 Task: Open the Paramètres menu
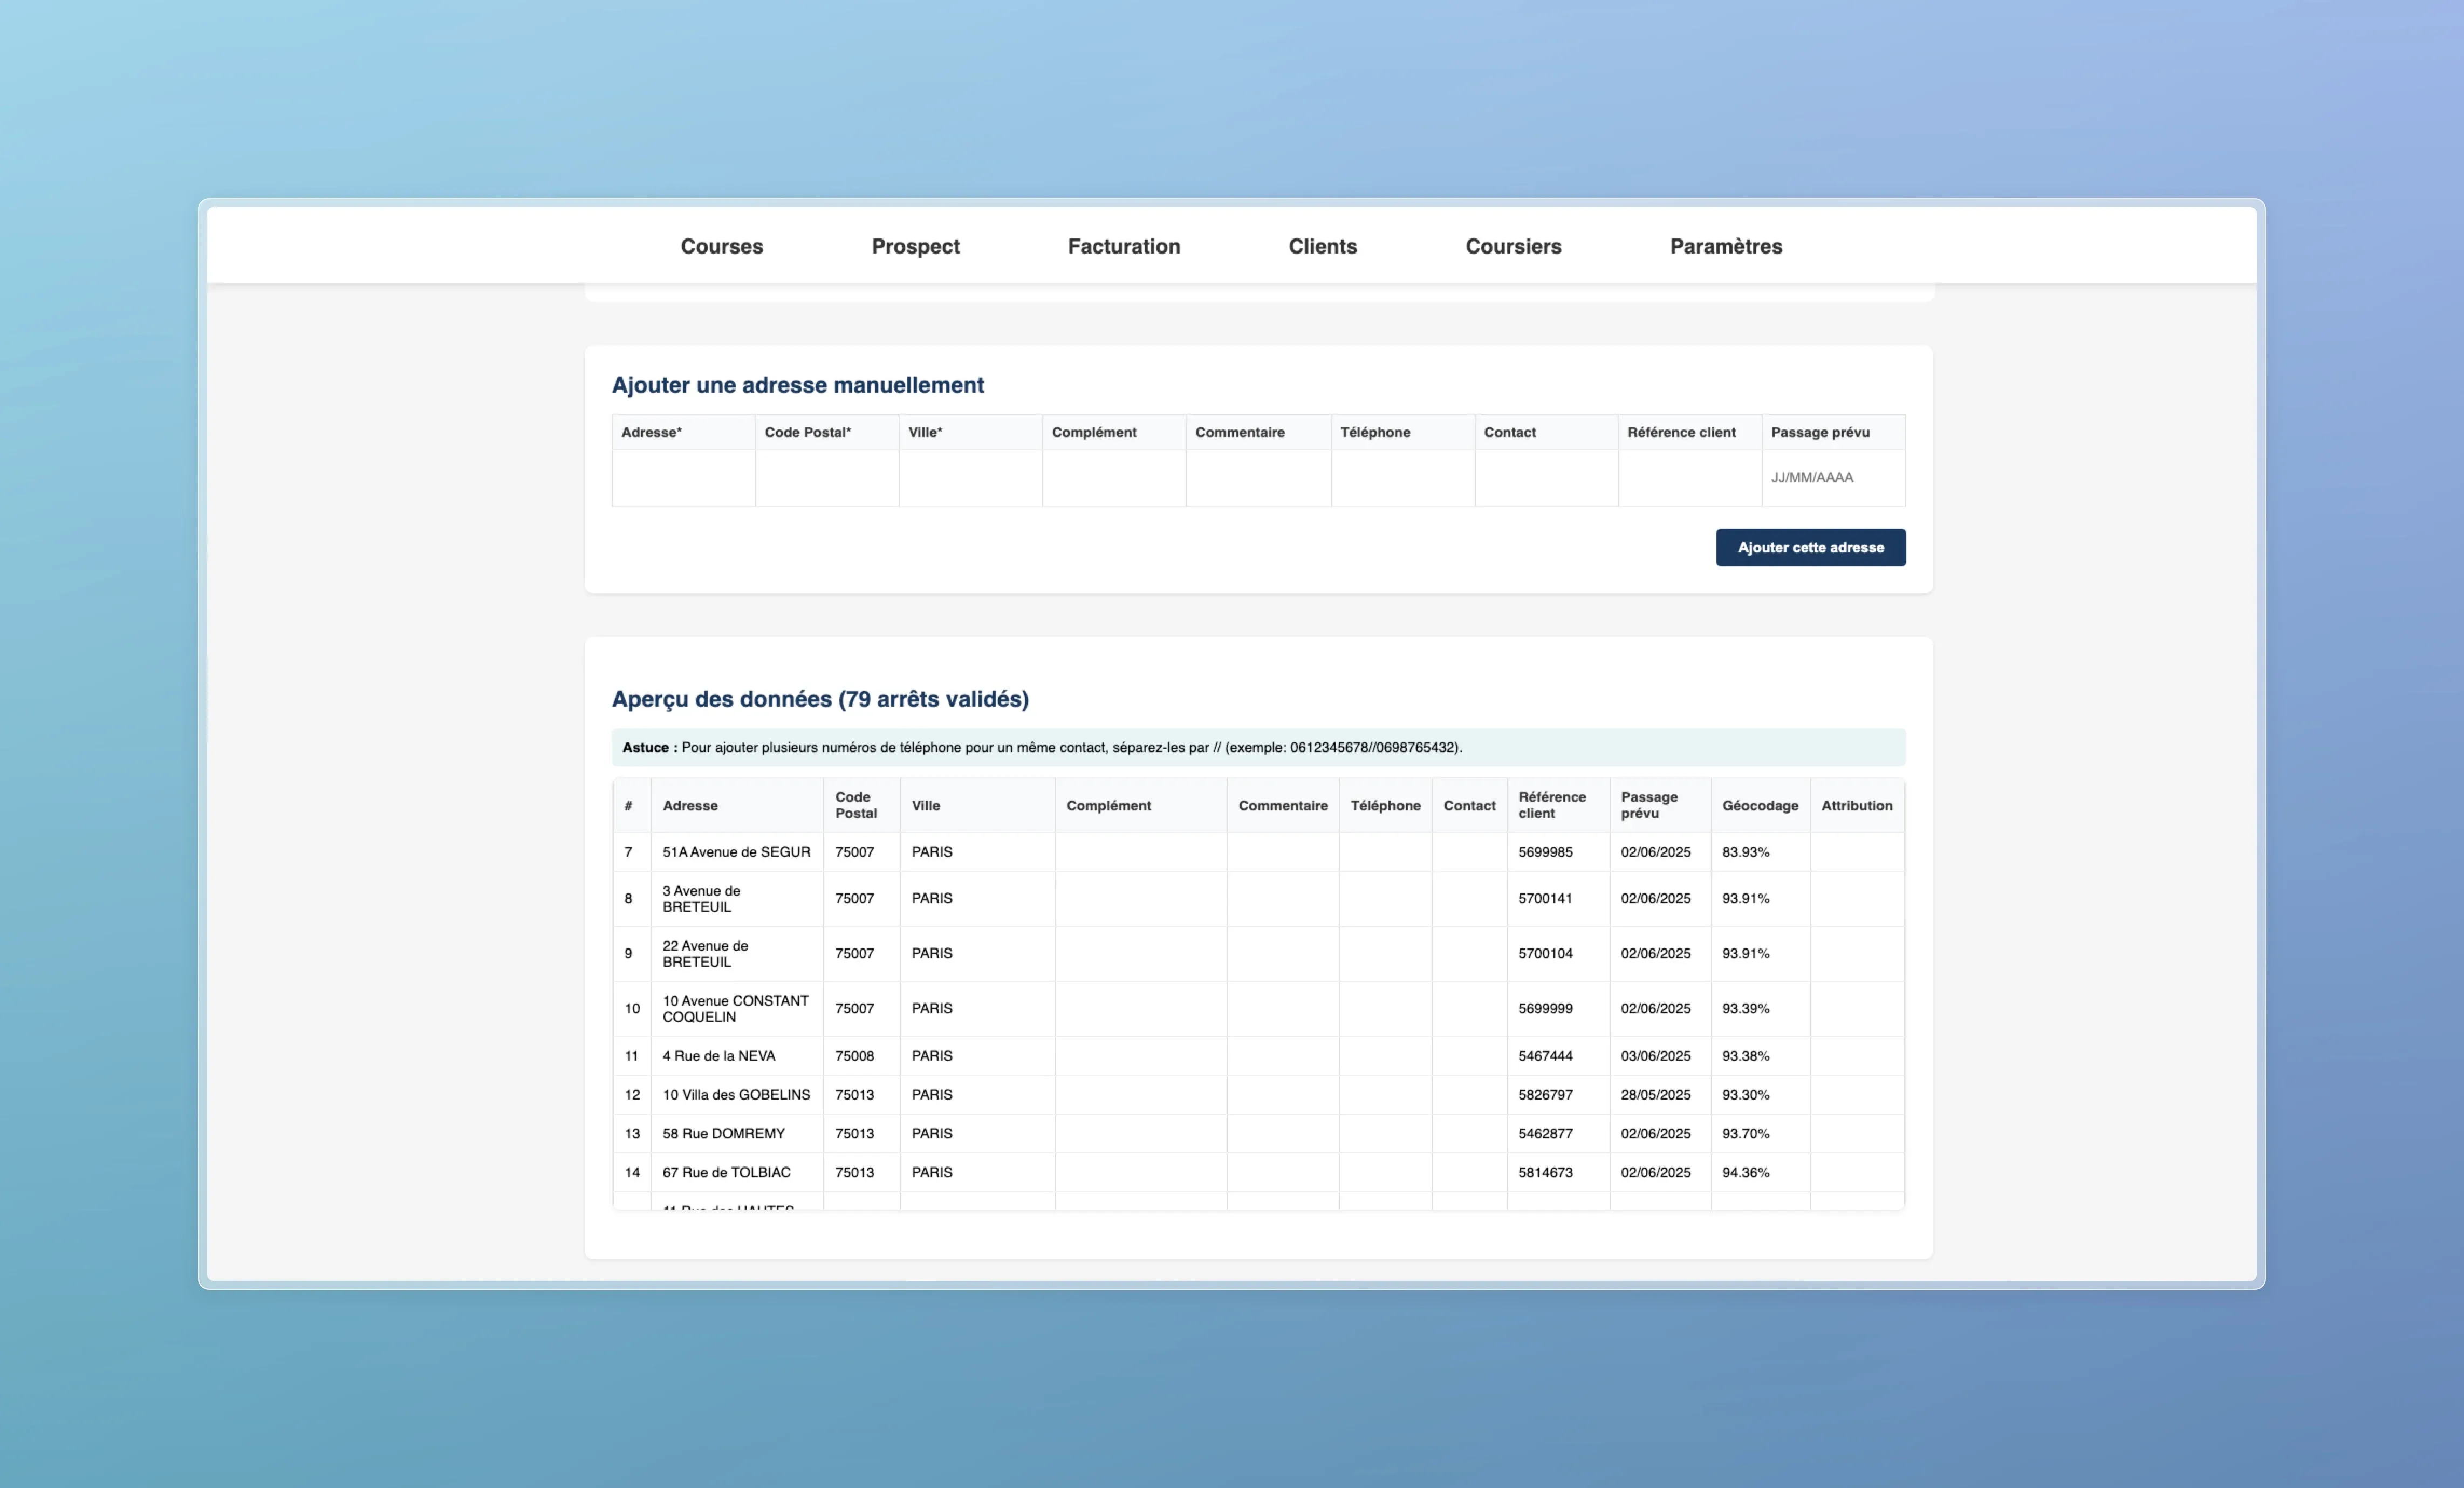(x=1725, y=246)
